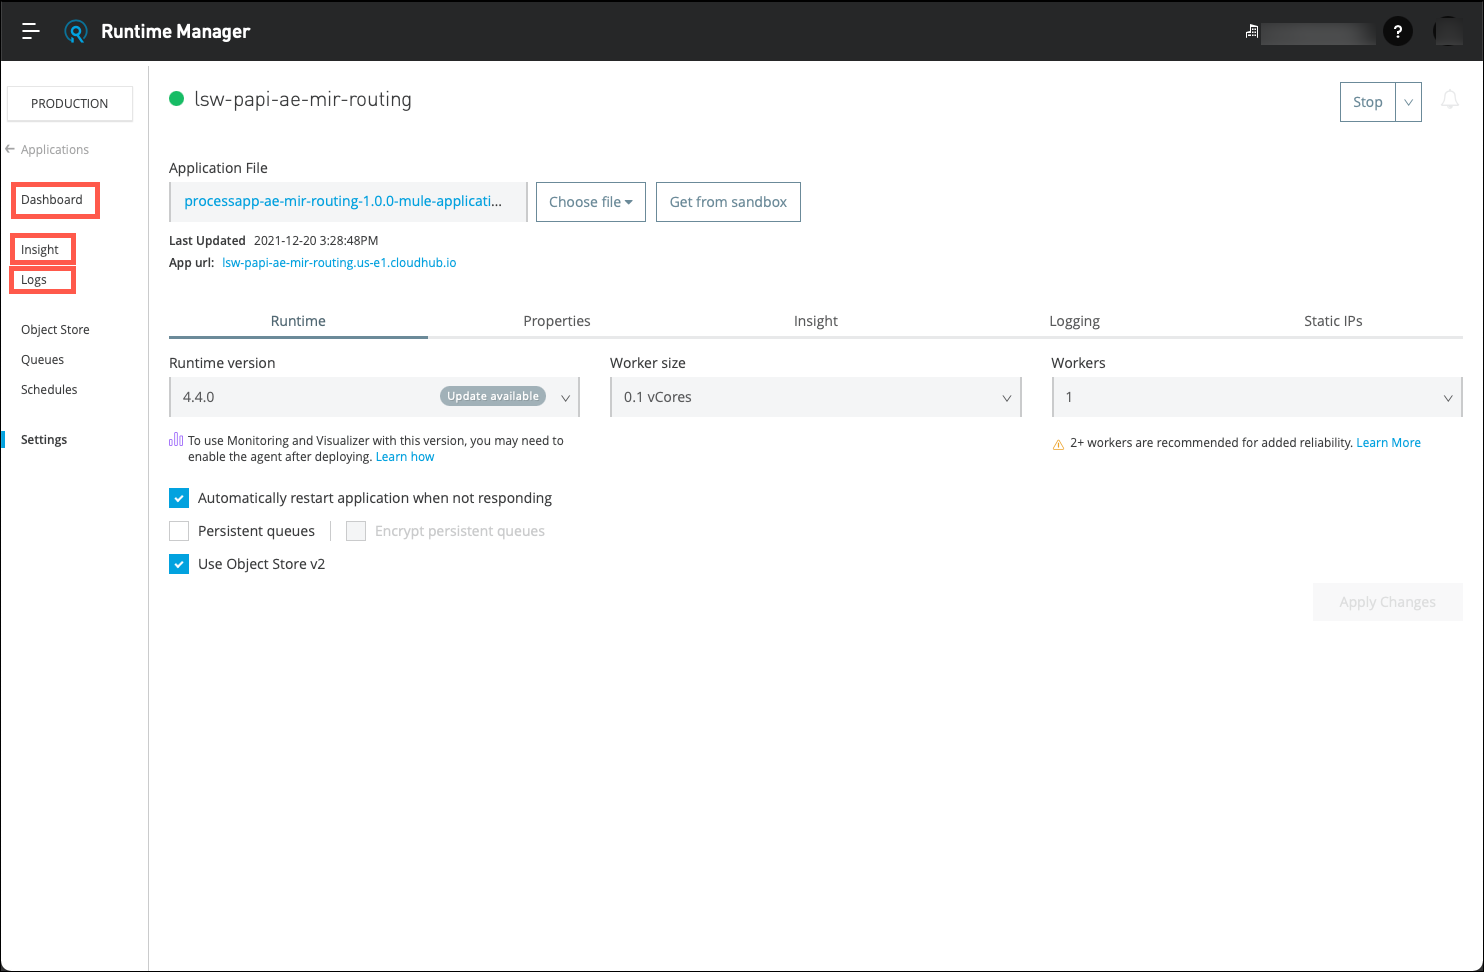Viewport: 1484px width, 972px height.
Task: Toggle Automatically restart application checkbox
Action: click(x=179, y=498)
